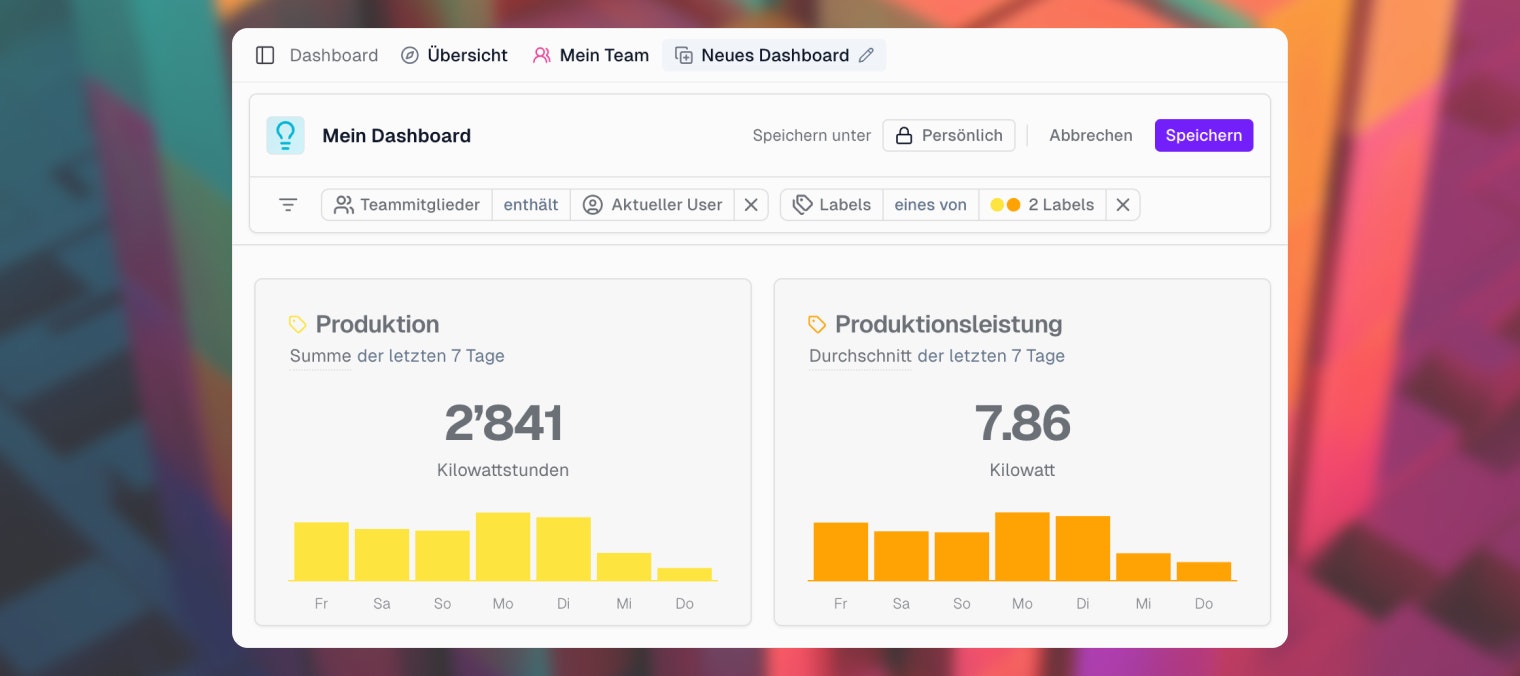
Task: Click the pencil edit icon beside Neues Dashboard
Action: 866,55
